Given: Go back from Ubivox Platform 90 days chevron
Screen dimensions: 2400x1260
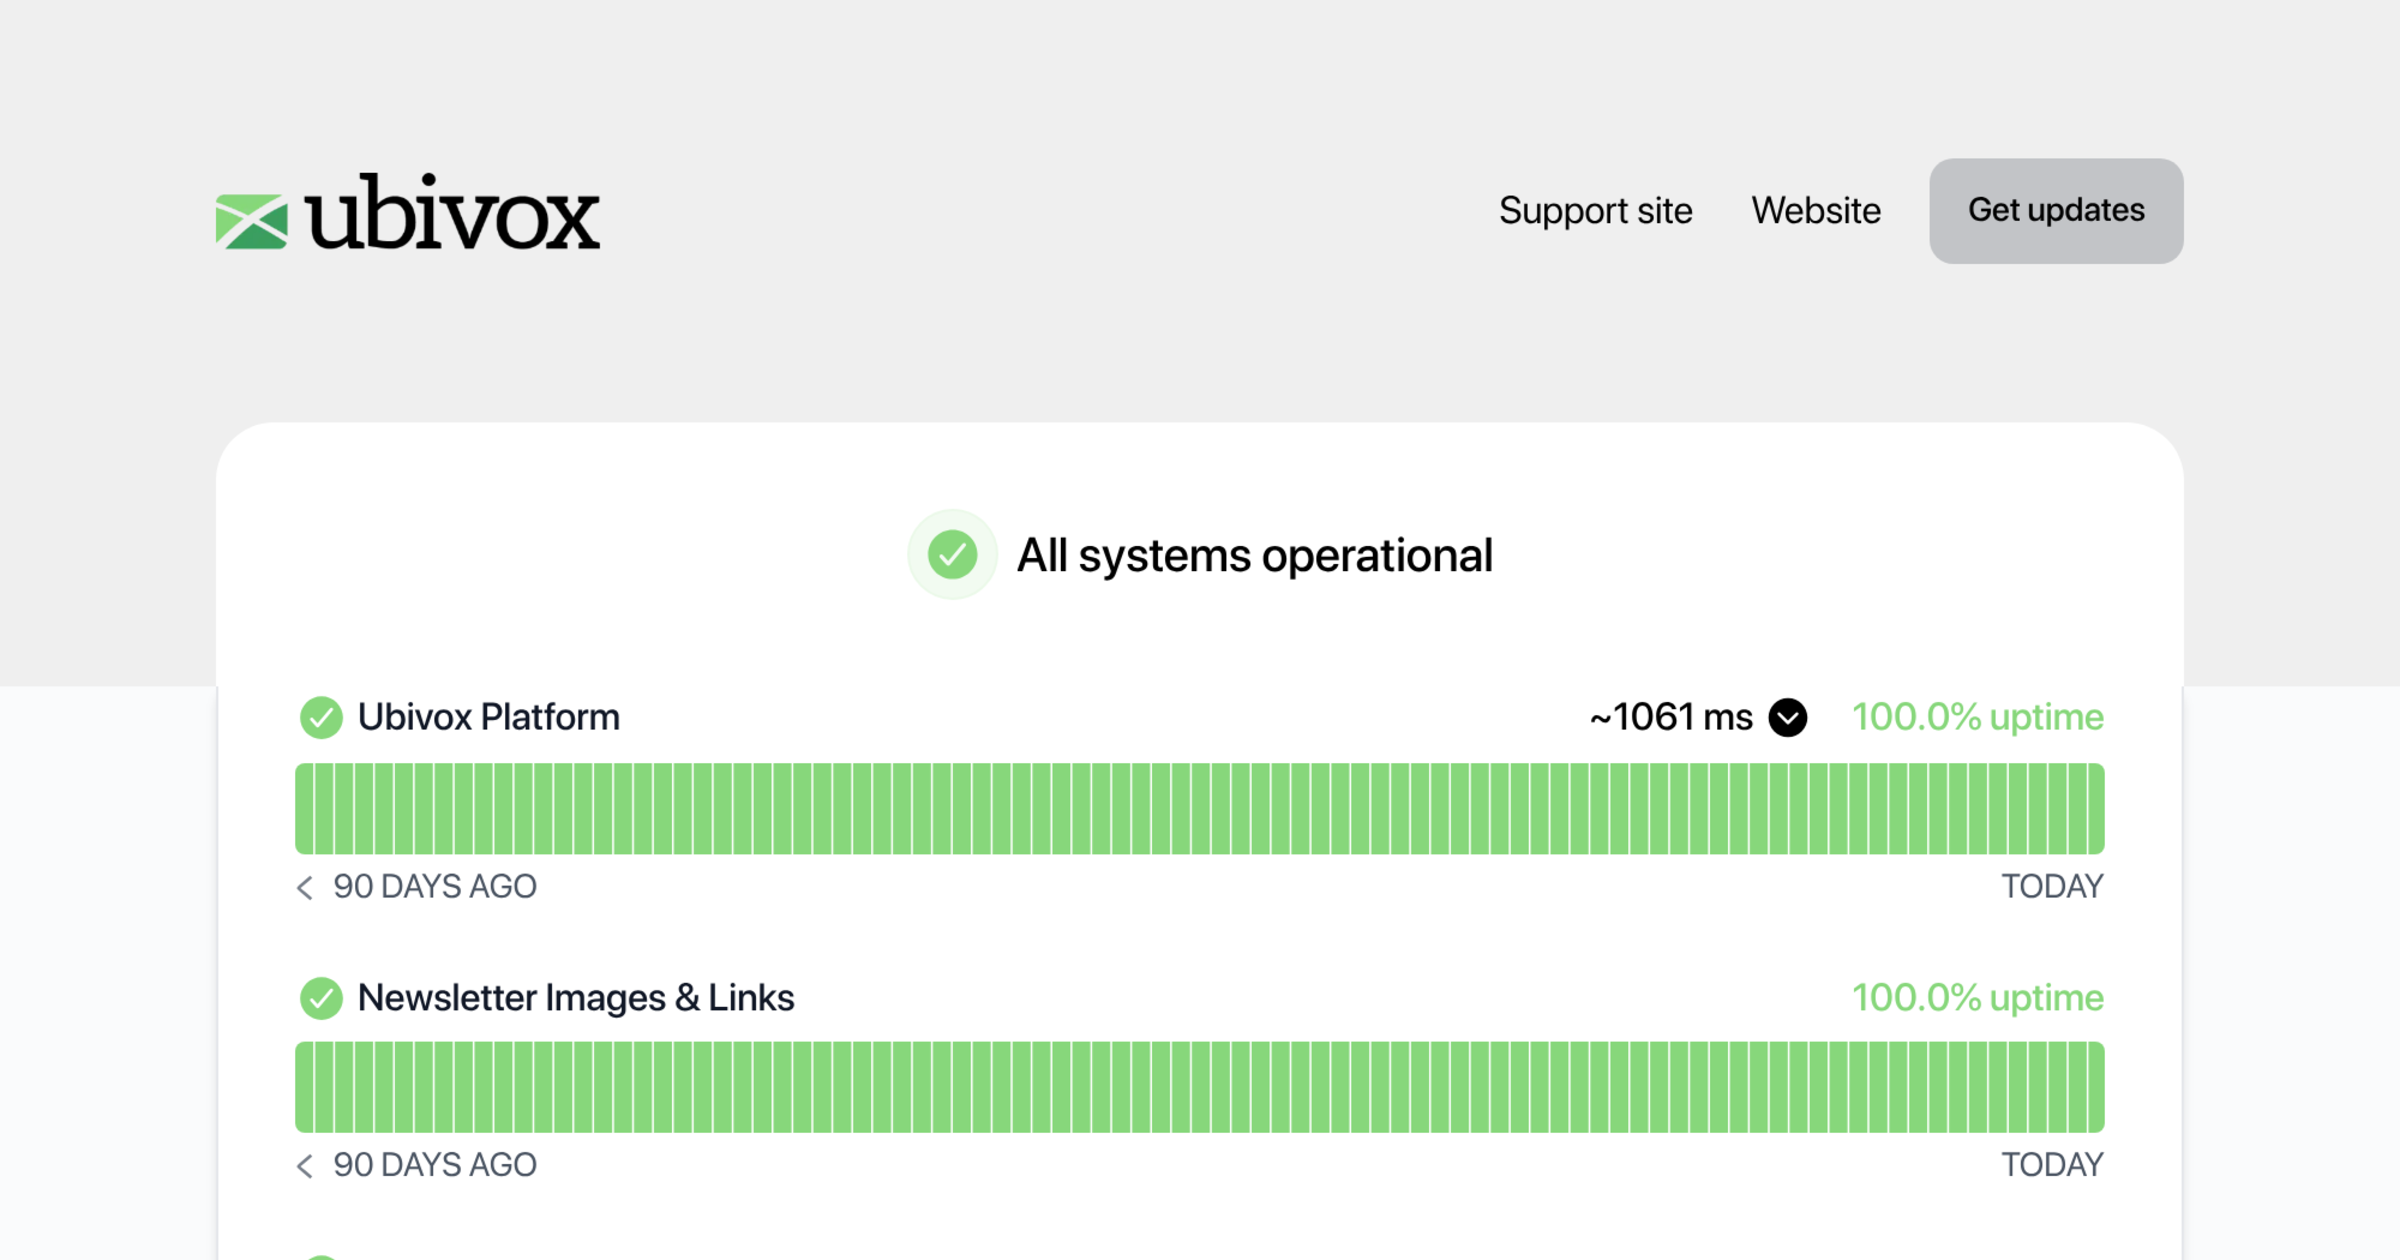Looking at the screenshot, I should (305, 887).
